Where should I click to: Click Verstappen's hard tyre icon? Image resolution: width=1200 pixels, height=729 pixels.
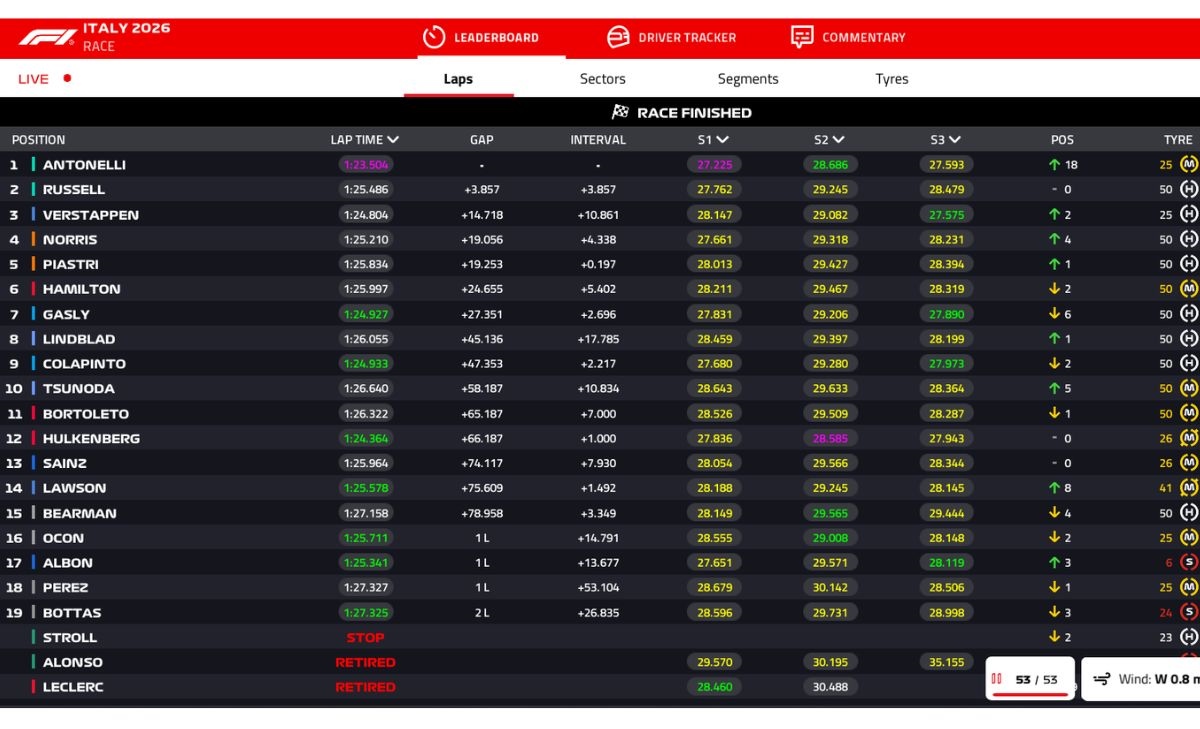point(1189,214)
